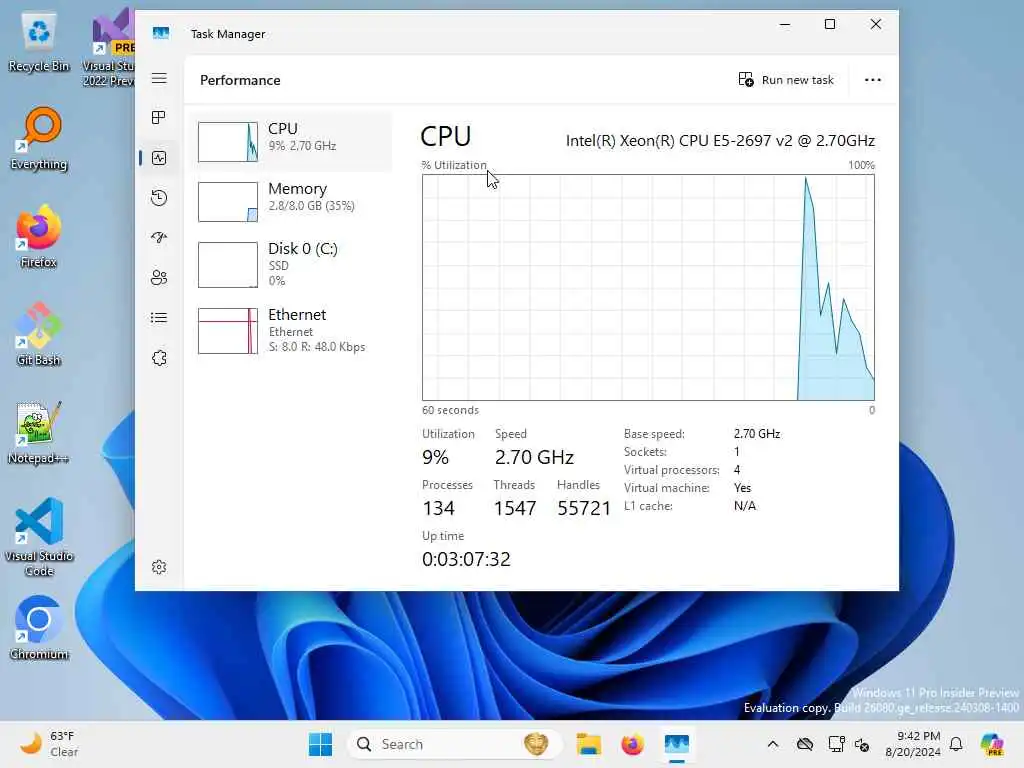Select the Visual Studio 2022 Preview shortcut

[x=108, y=47]
